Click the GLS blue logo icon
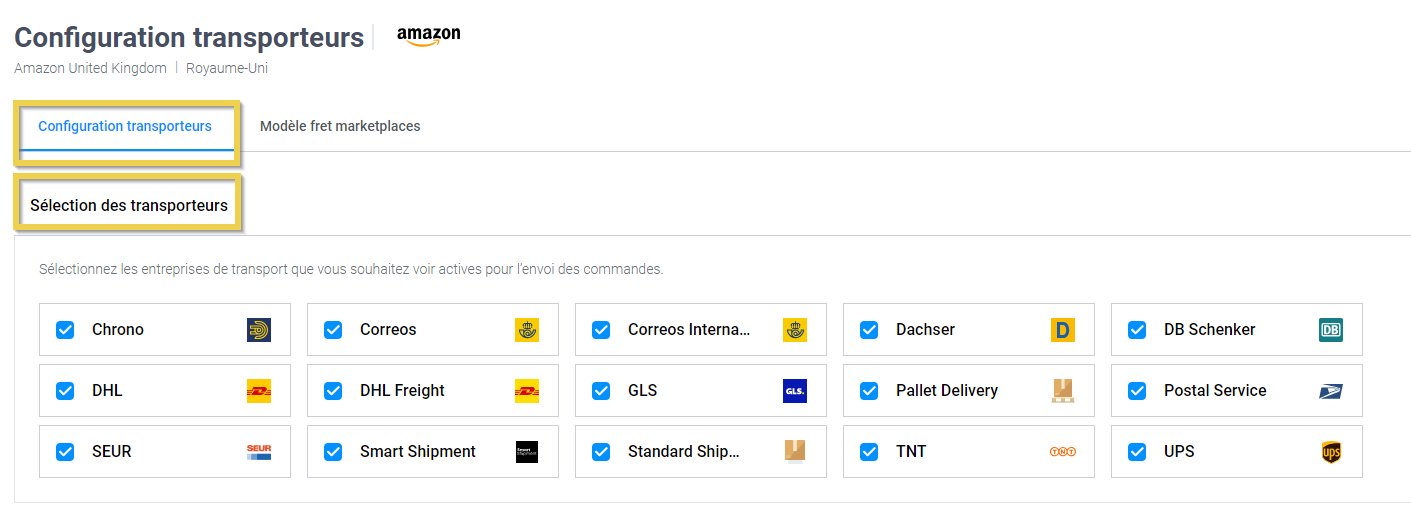Viewport: 1411px width, 518px height. [795, 391]
